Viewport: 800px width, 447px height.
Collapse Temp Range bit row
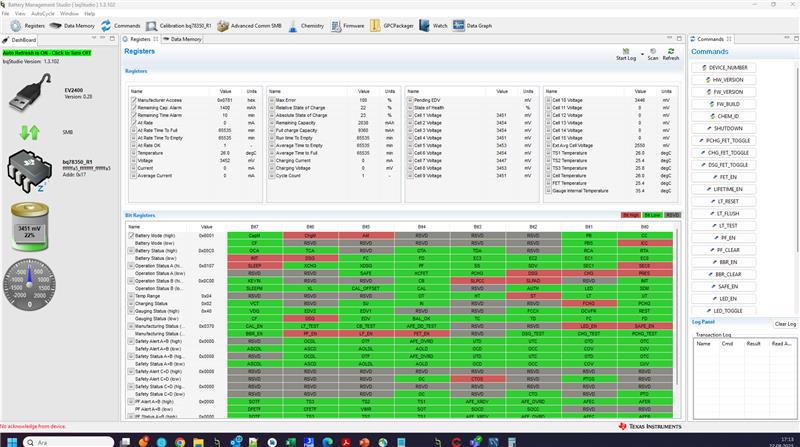point(131,296)
